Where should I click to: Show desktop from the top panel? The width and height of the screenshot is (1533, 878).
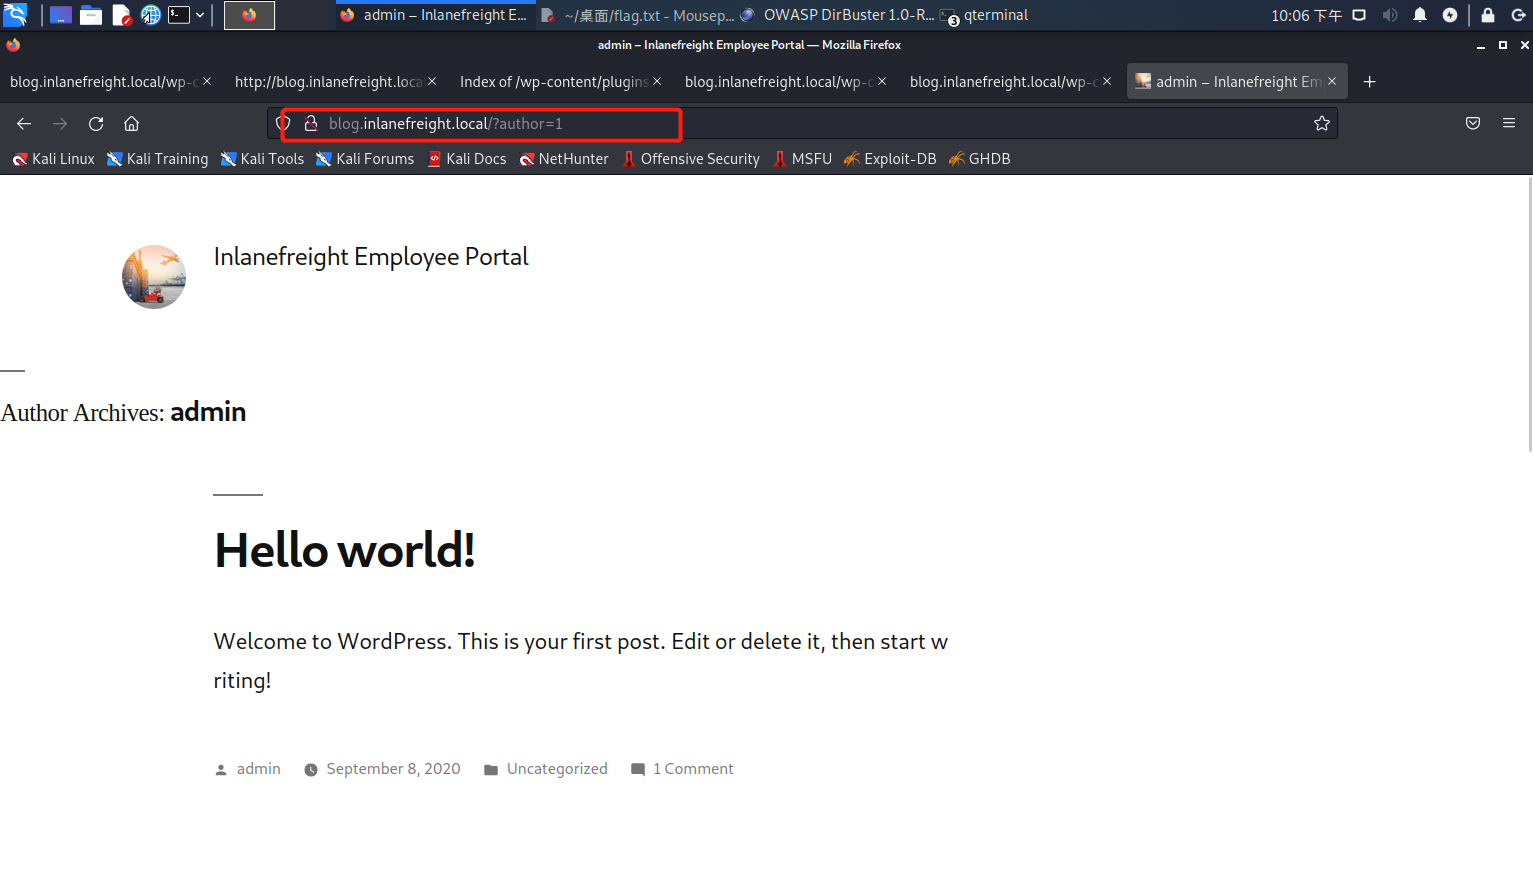click(x=61, y=15)
